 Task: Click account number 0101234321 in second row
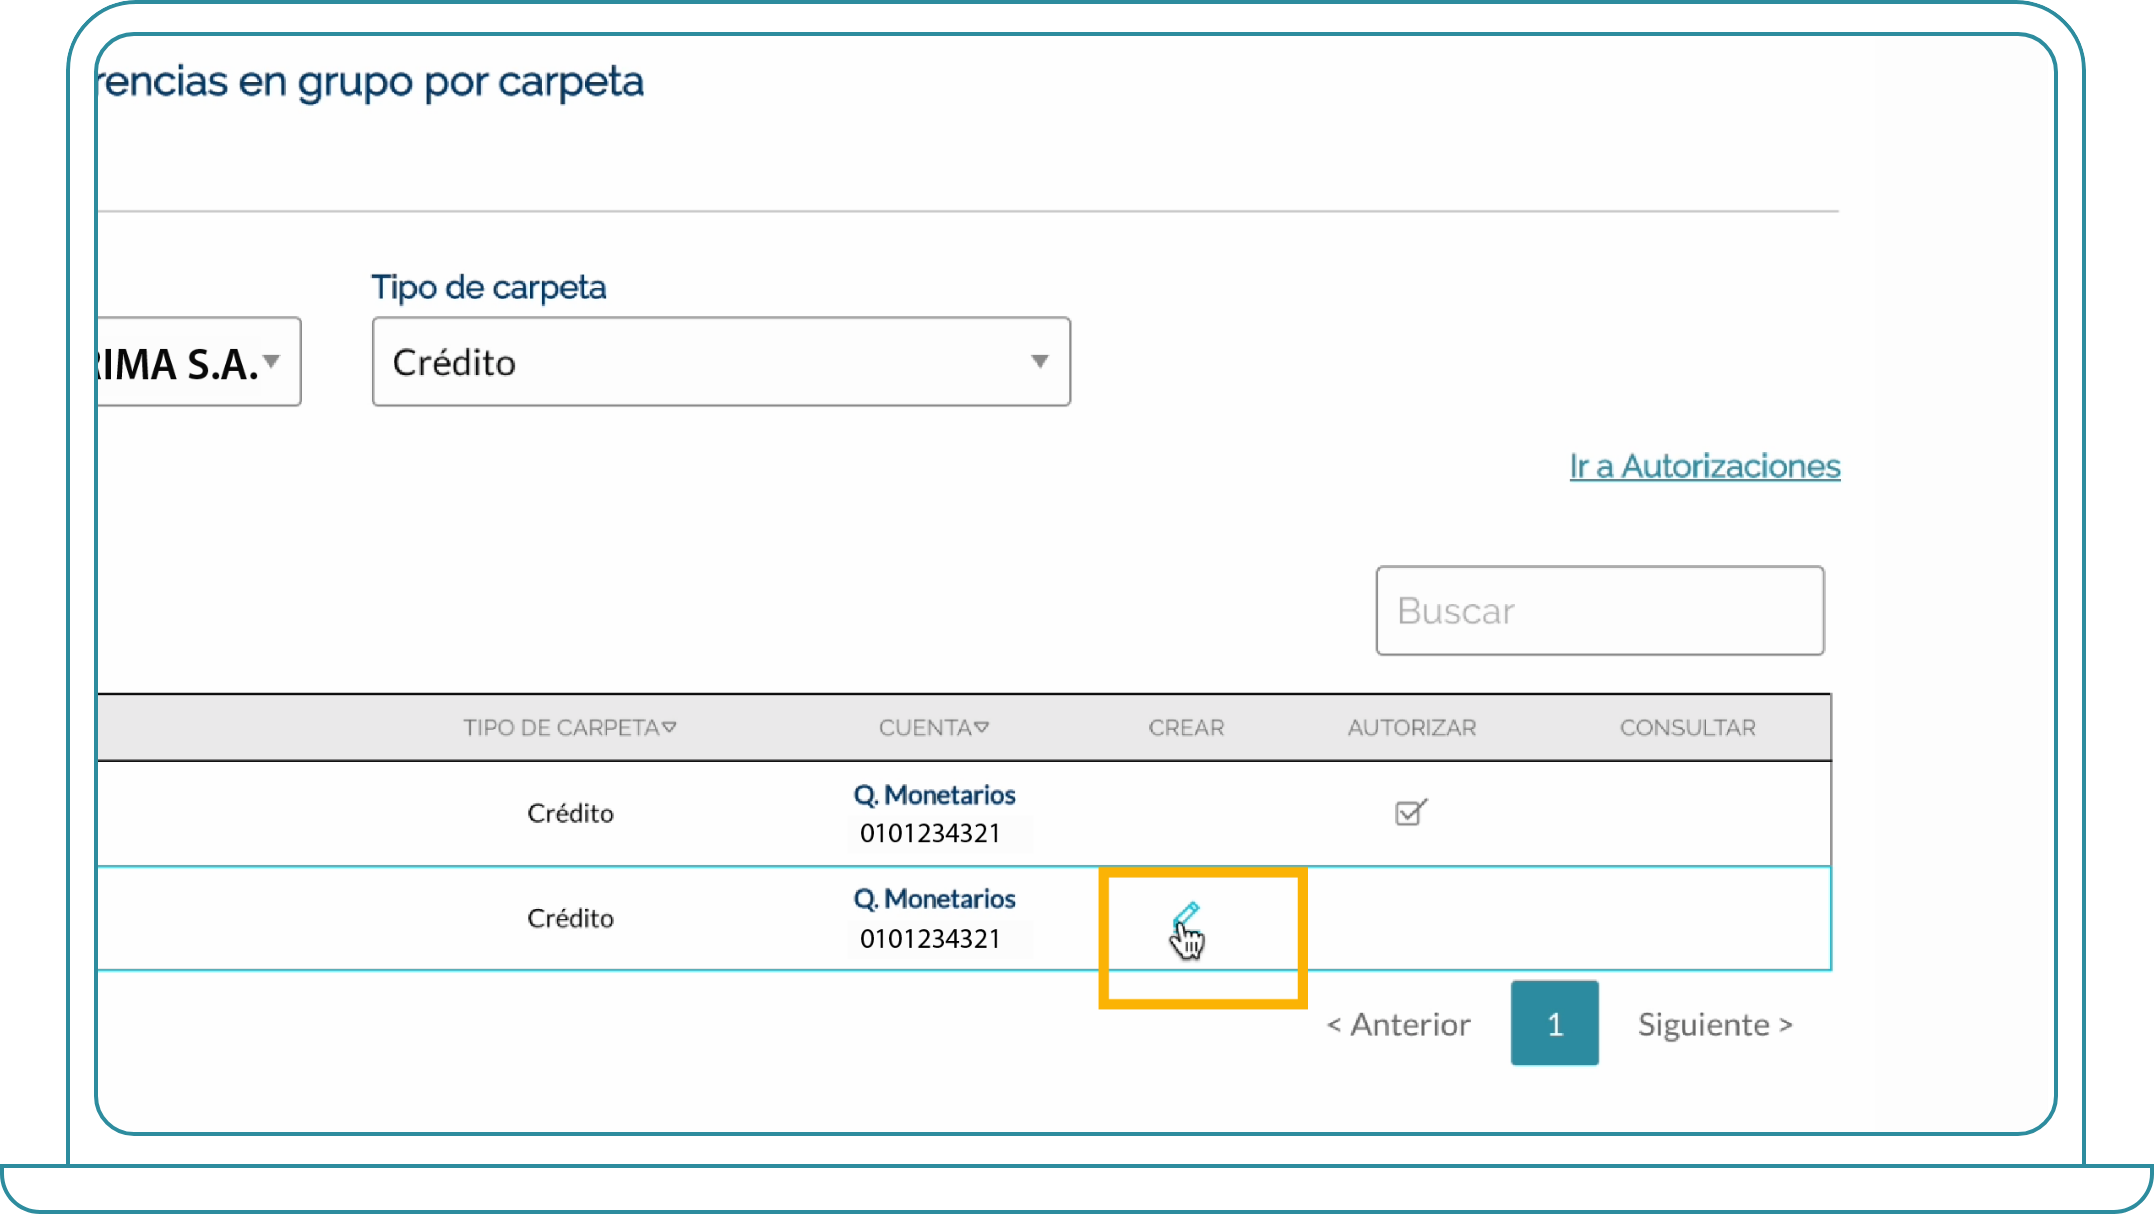pos(930,939)
